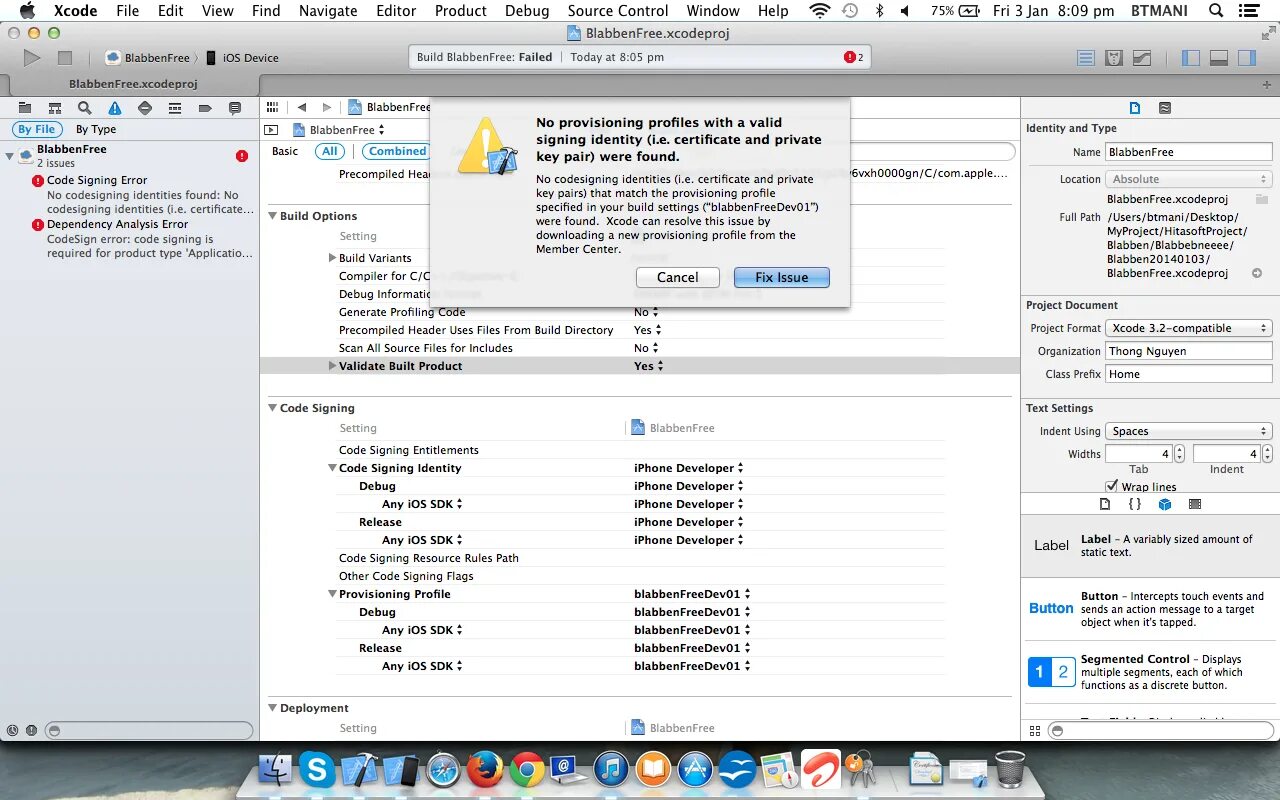The height and width of the screenshot is (800, 1280).
Task: Switch to the Standard editor
Action: point(1086,58)
